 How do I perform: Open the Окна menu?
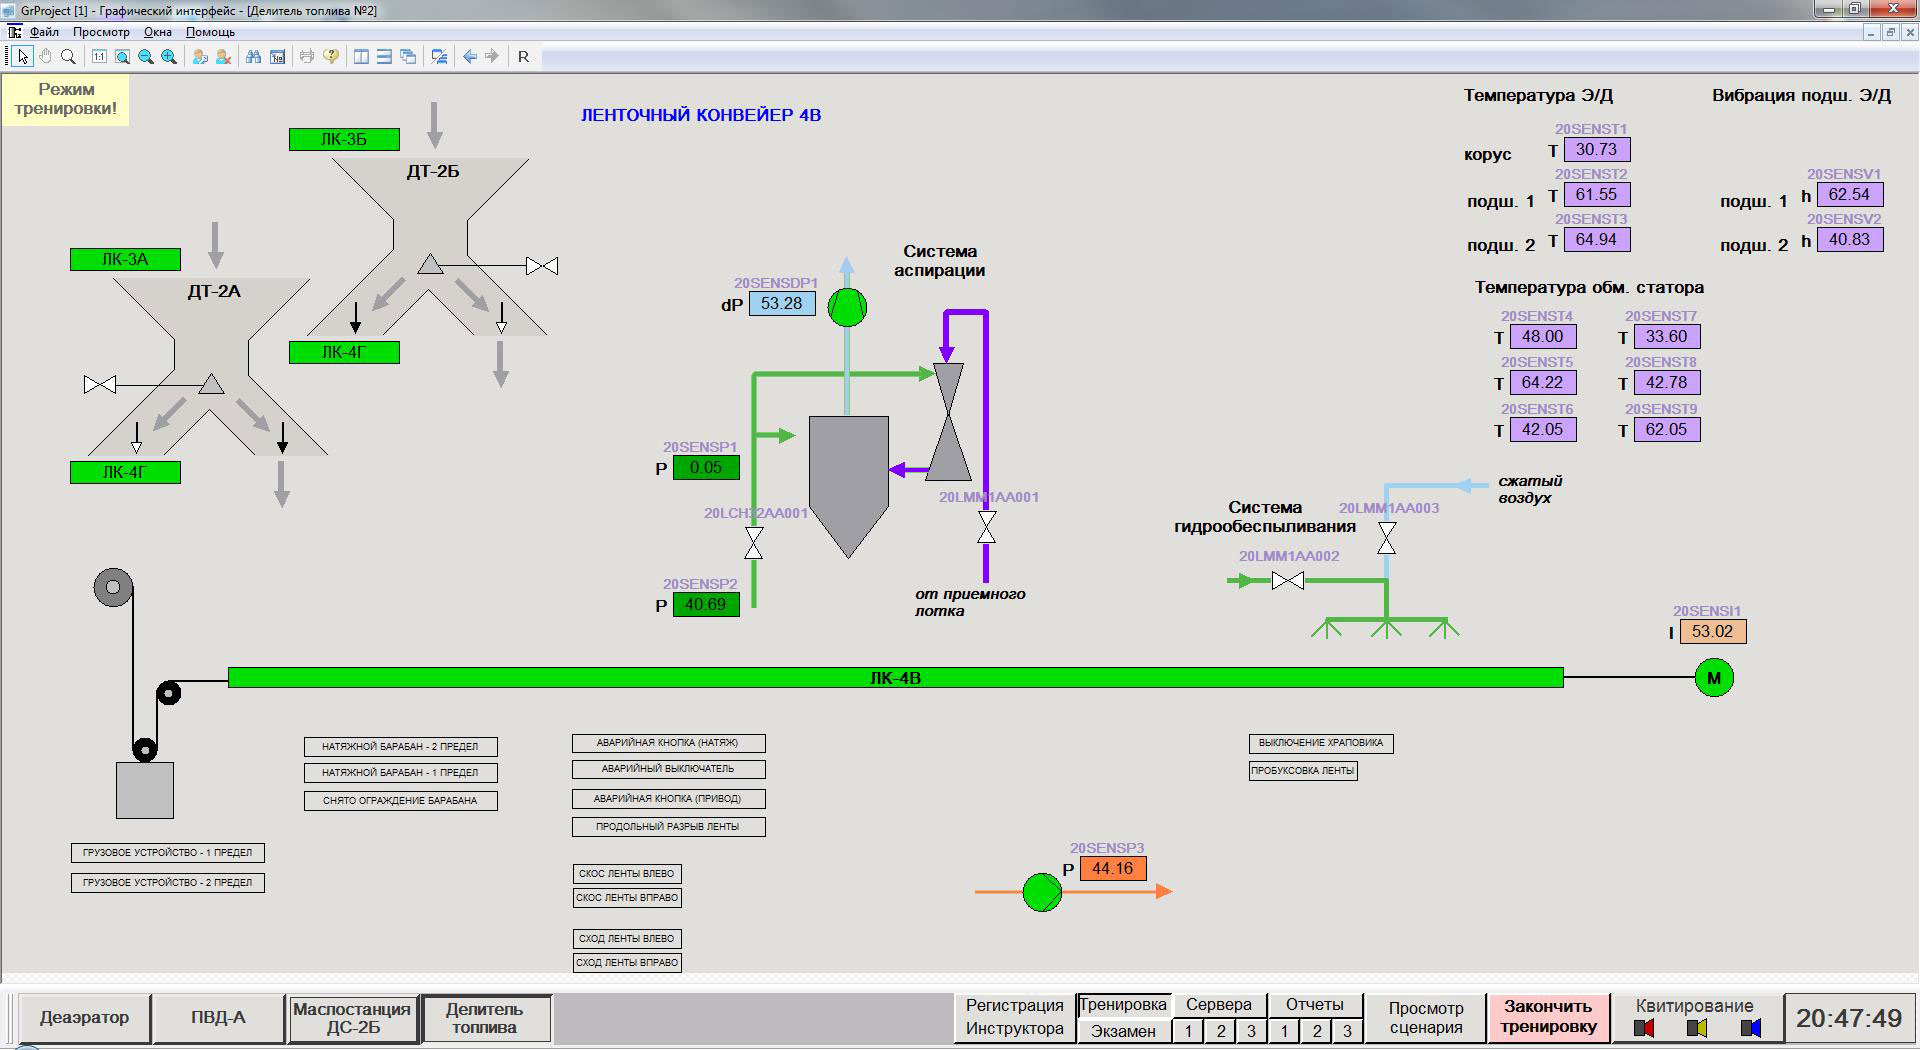point(158,32)
